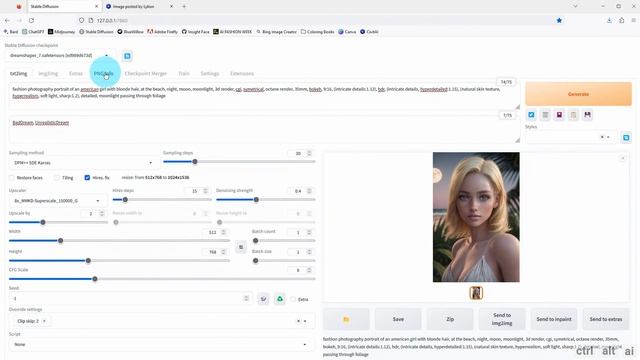The image size is (640, 360).
Task: Click the swap width and height icon
Action: tap(241, 247)
